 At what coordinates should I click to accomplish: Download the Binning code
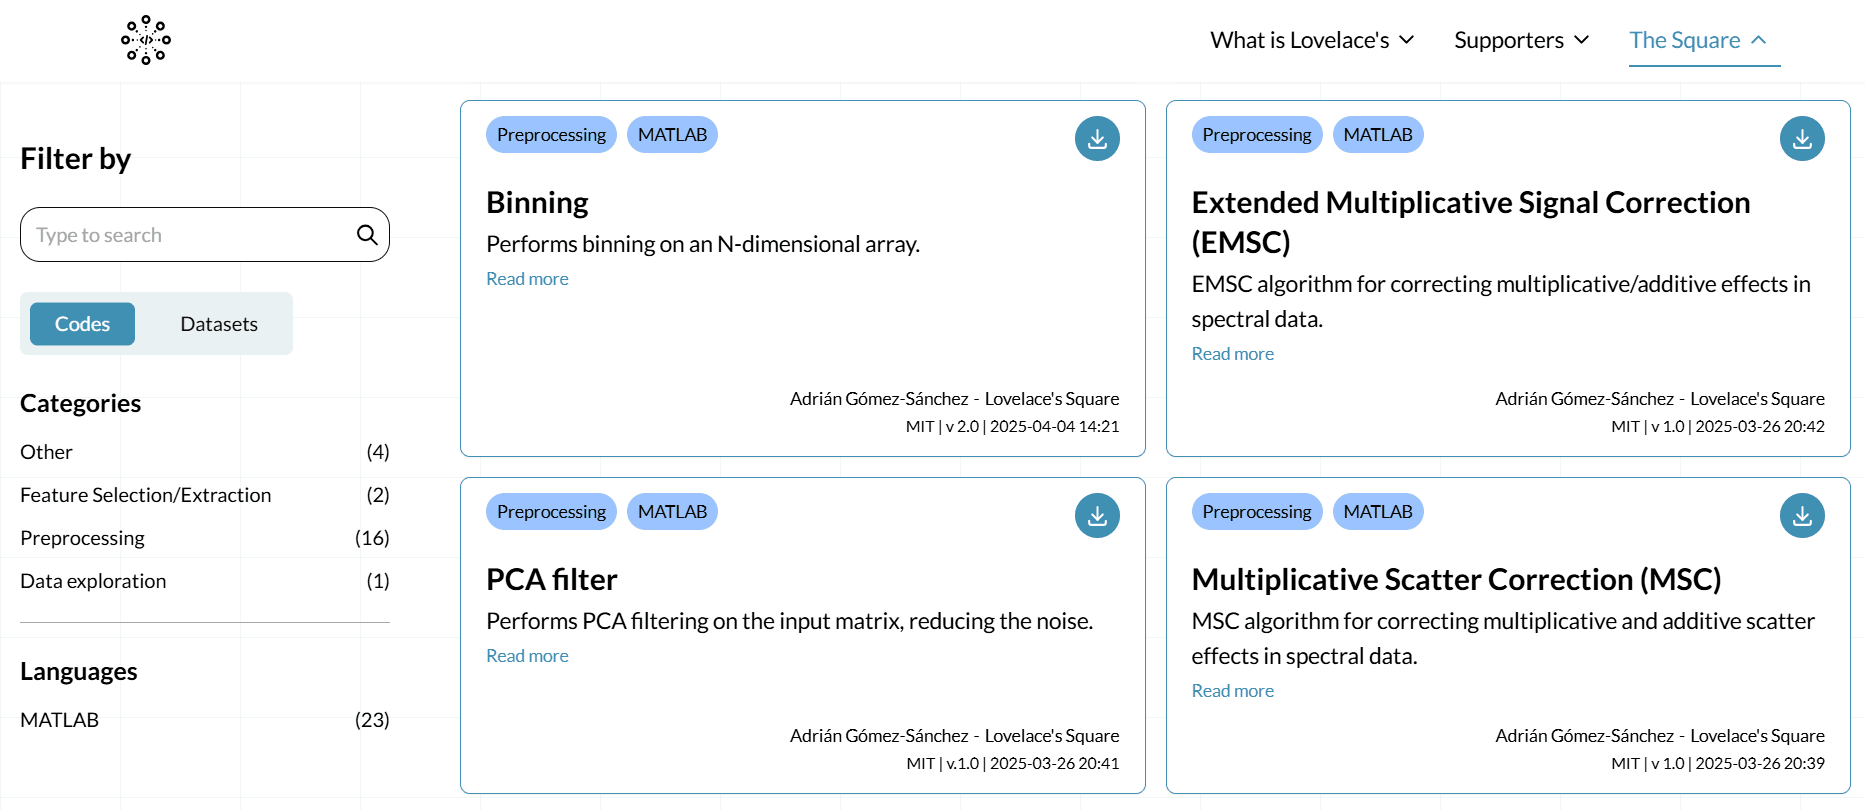click(x=1097, y=139)
